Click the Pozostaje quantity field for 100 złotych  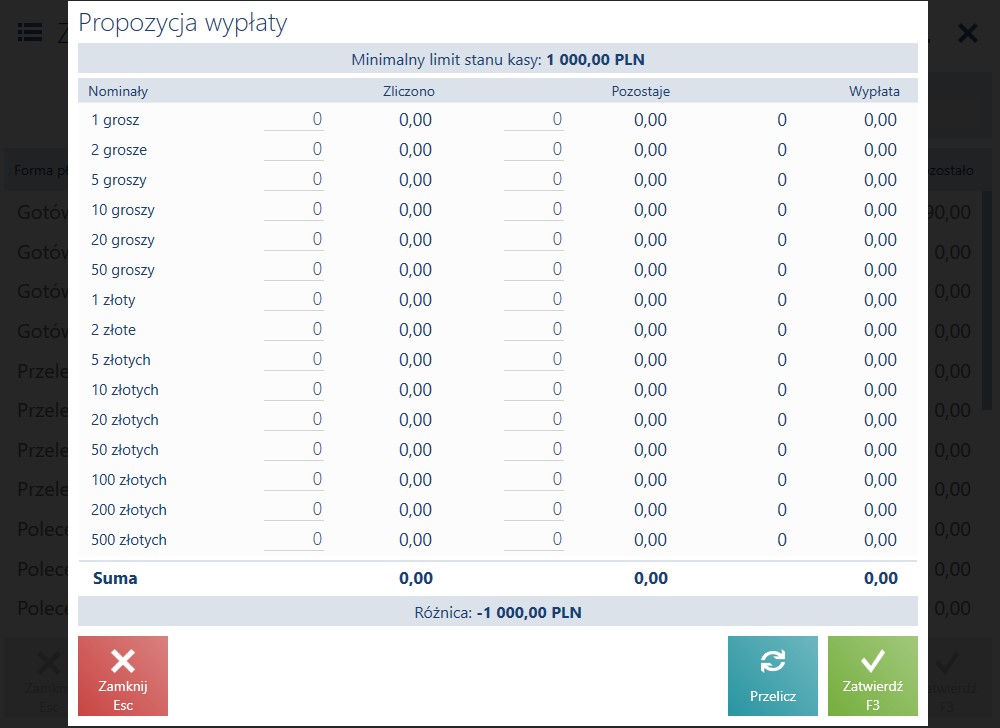click(x=534, y=479)
